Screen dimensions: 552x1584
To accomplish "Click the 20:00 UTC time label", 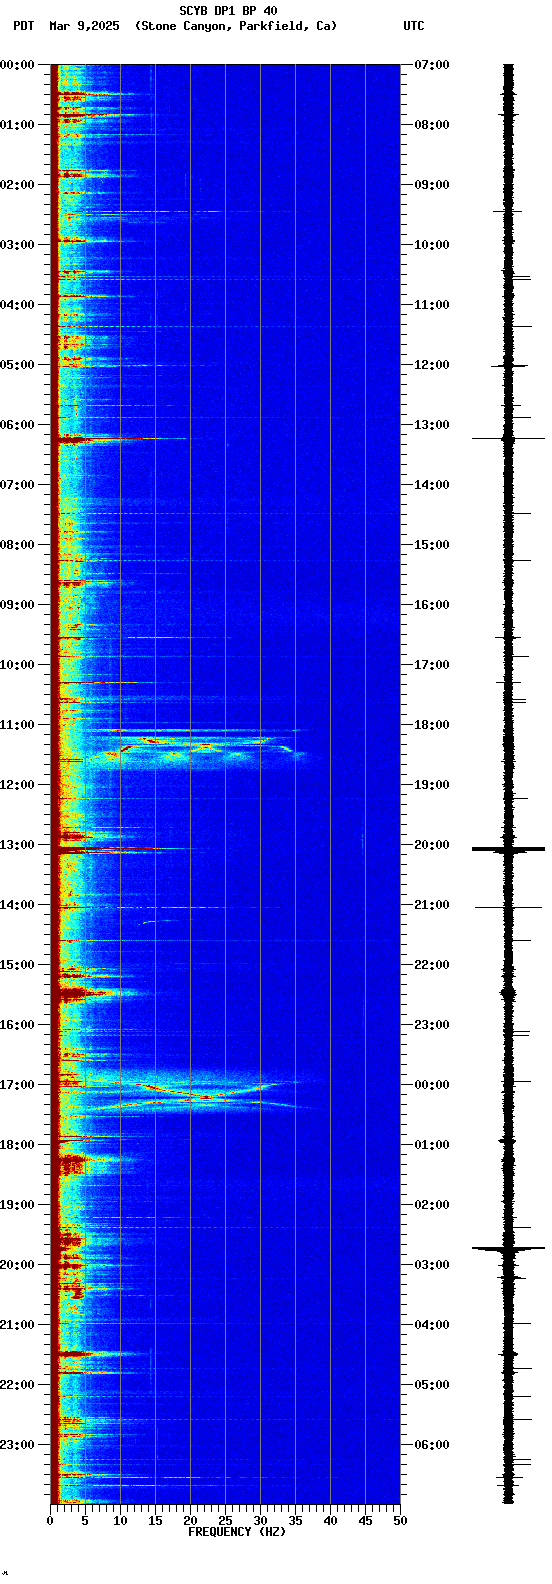I will [432, 845].
